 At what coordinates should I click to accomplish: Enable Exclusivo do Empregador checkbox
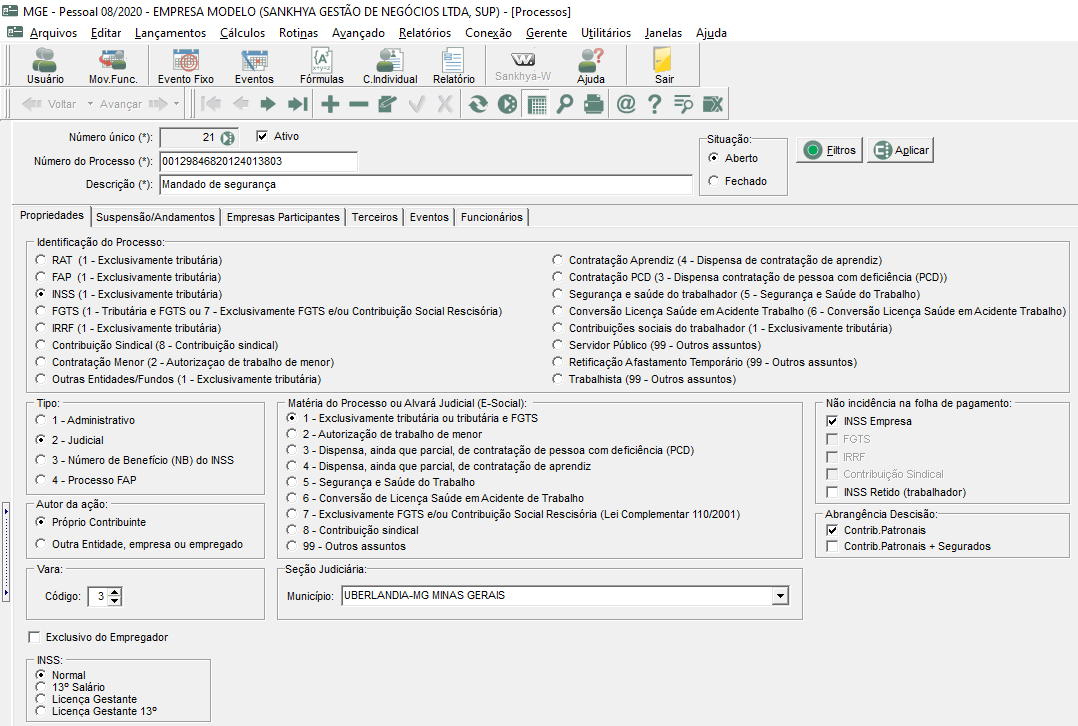click(x=34, y=637)
